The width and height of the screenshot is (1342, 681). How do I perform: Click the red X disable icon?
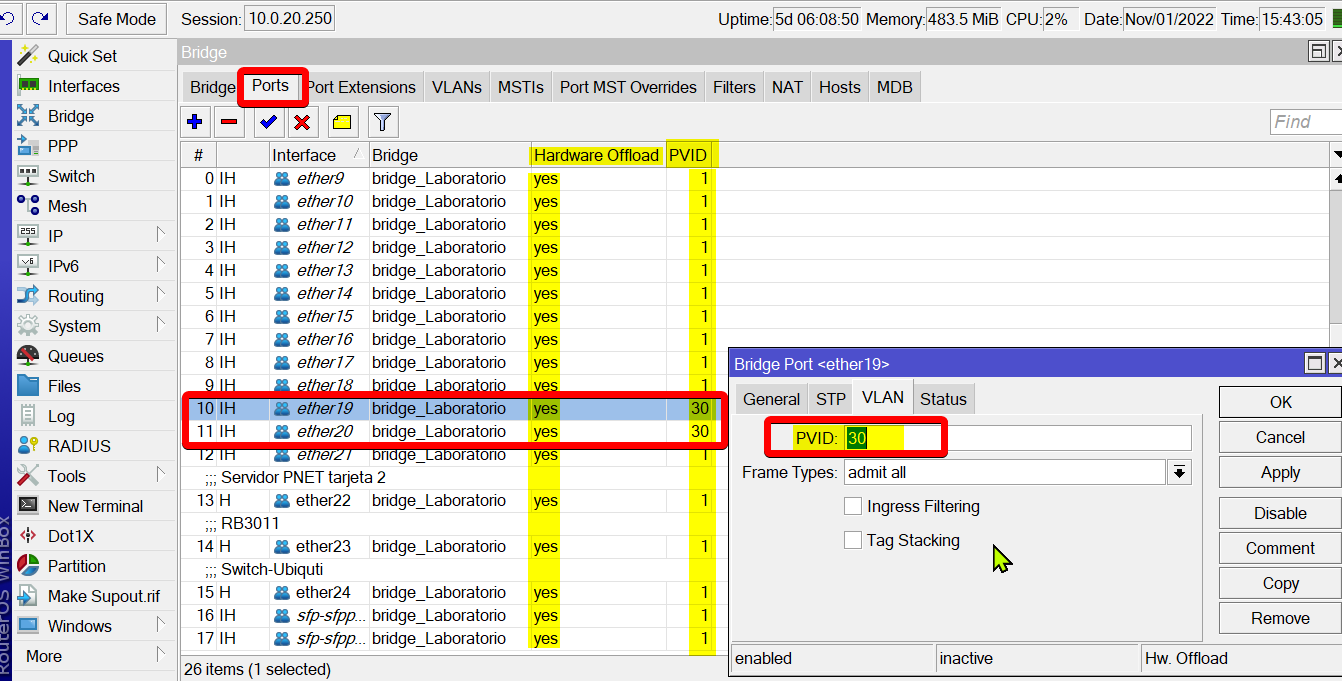302,122
